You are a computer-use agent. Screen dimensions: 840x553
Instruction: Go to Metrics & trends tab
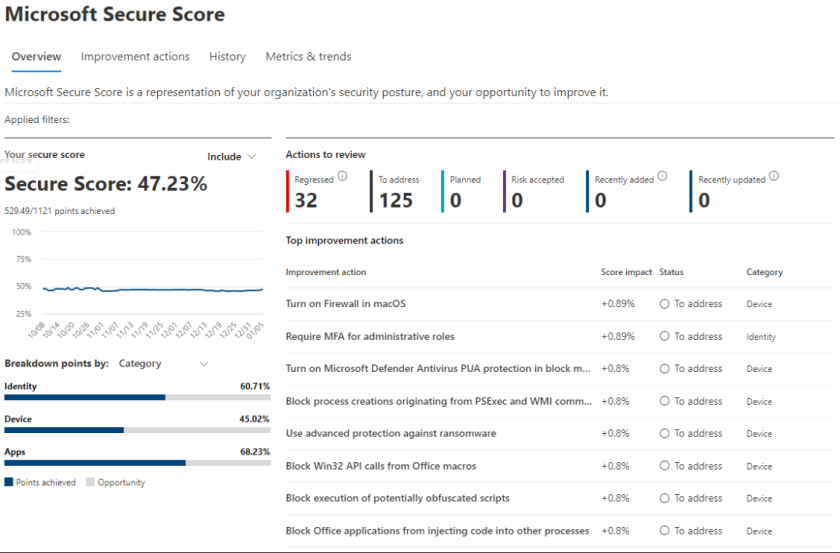click(308, 57)
